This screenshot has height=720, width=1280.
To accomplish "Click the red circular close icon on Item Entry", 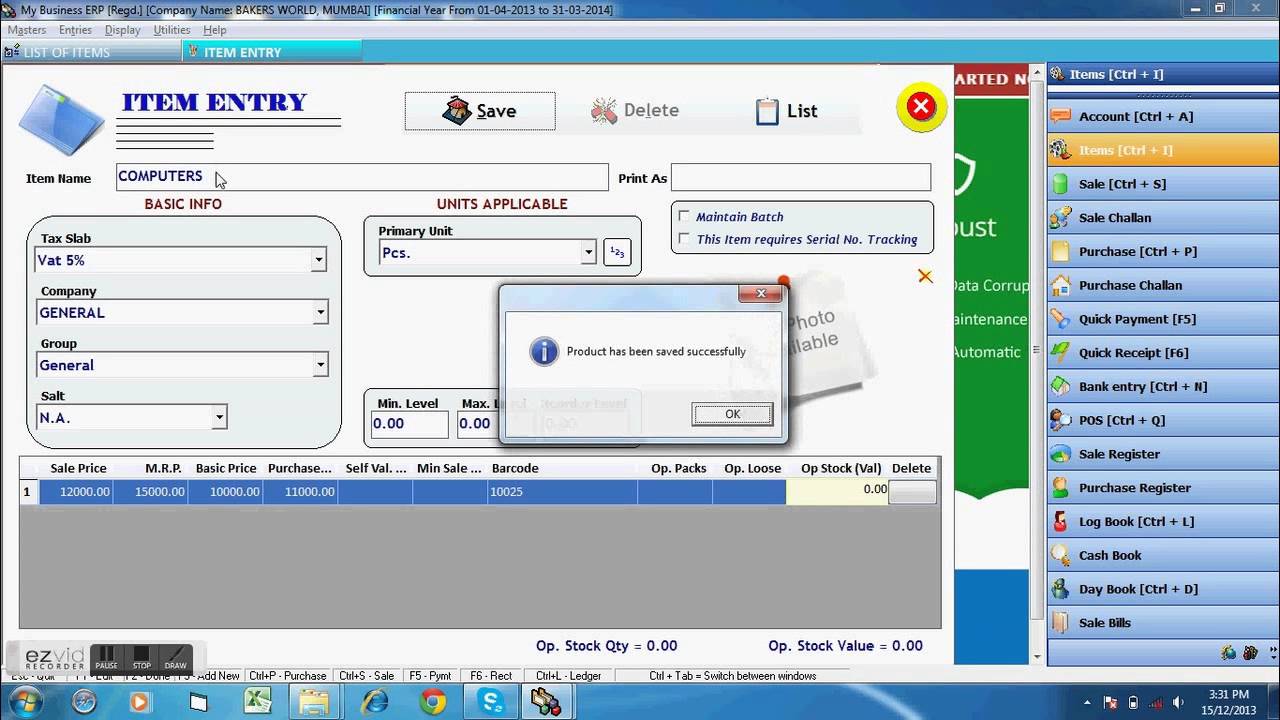I will 921,107.
